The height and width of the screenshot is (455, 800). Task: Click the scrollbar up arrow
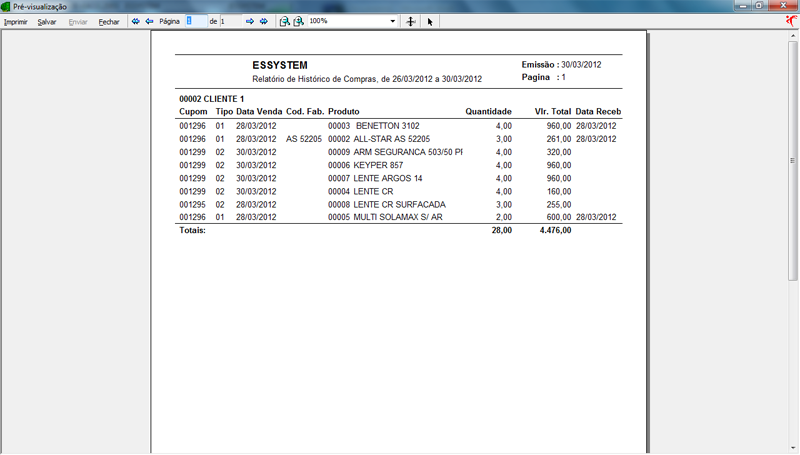793,35
